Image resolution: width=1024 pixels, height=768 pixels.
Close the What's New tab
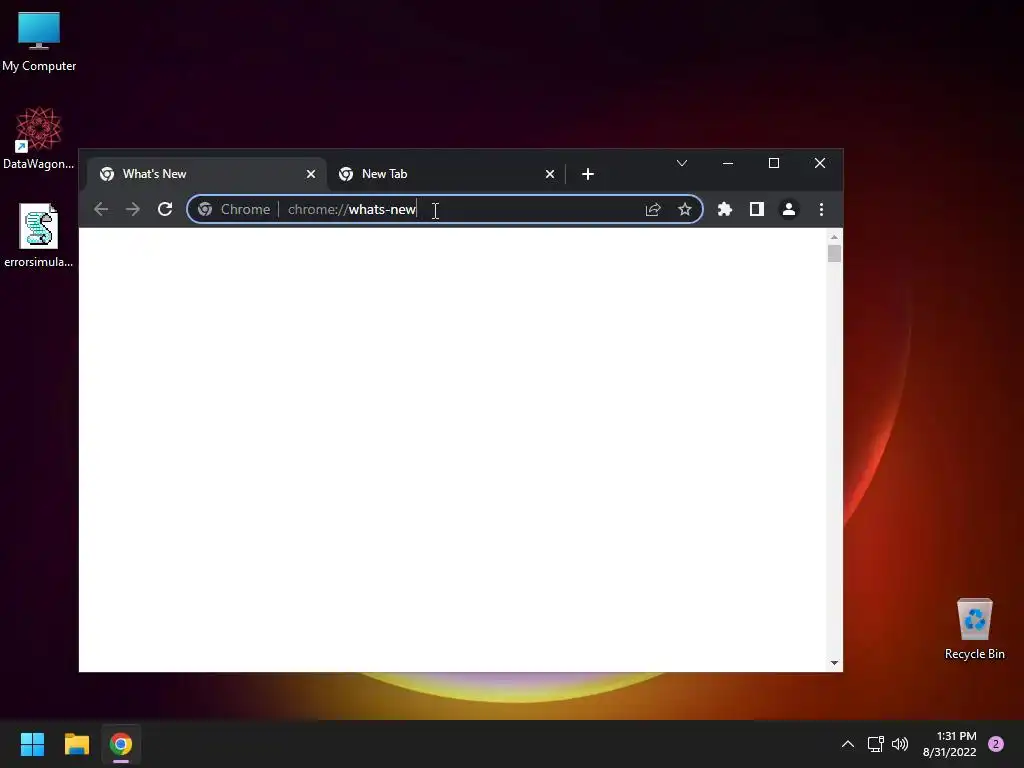(x=311, y=174)
